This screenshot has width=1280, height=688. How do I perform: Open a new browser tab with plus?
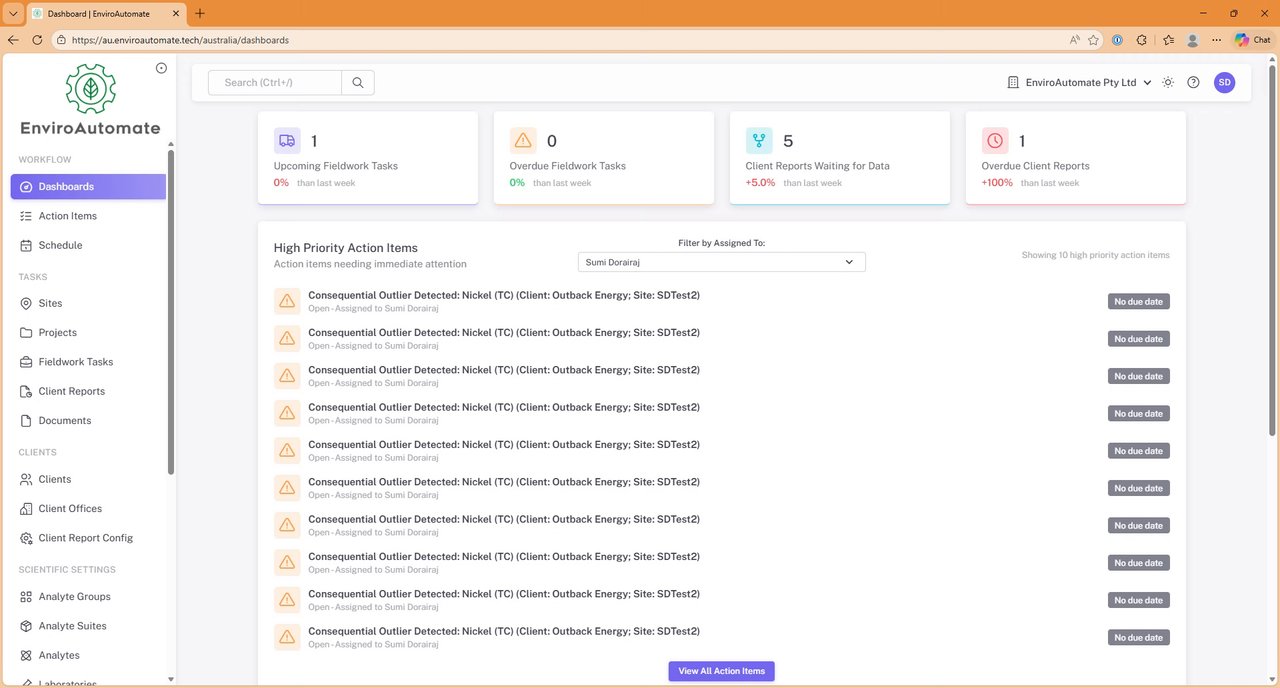[x=200, y=14]
